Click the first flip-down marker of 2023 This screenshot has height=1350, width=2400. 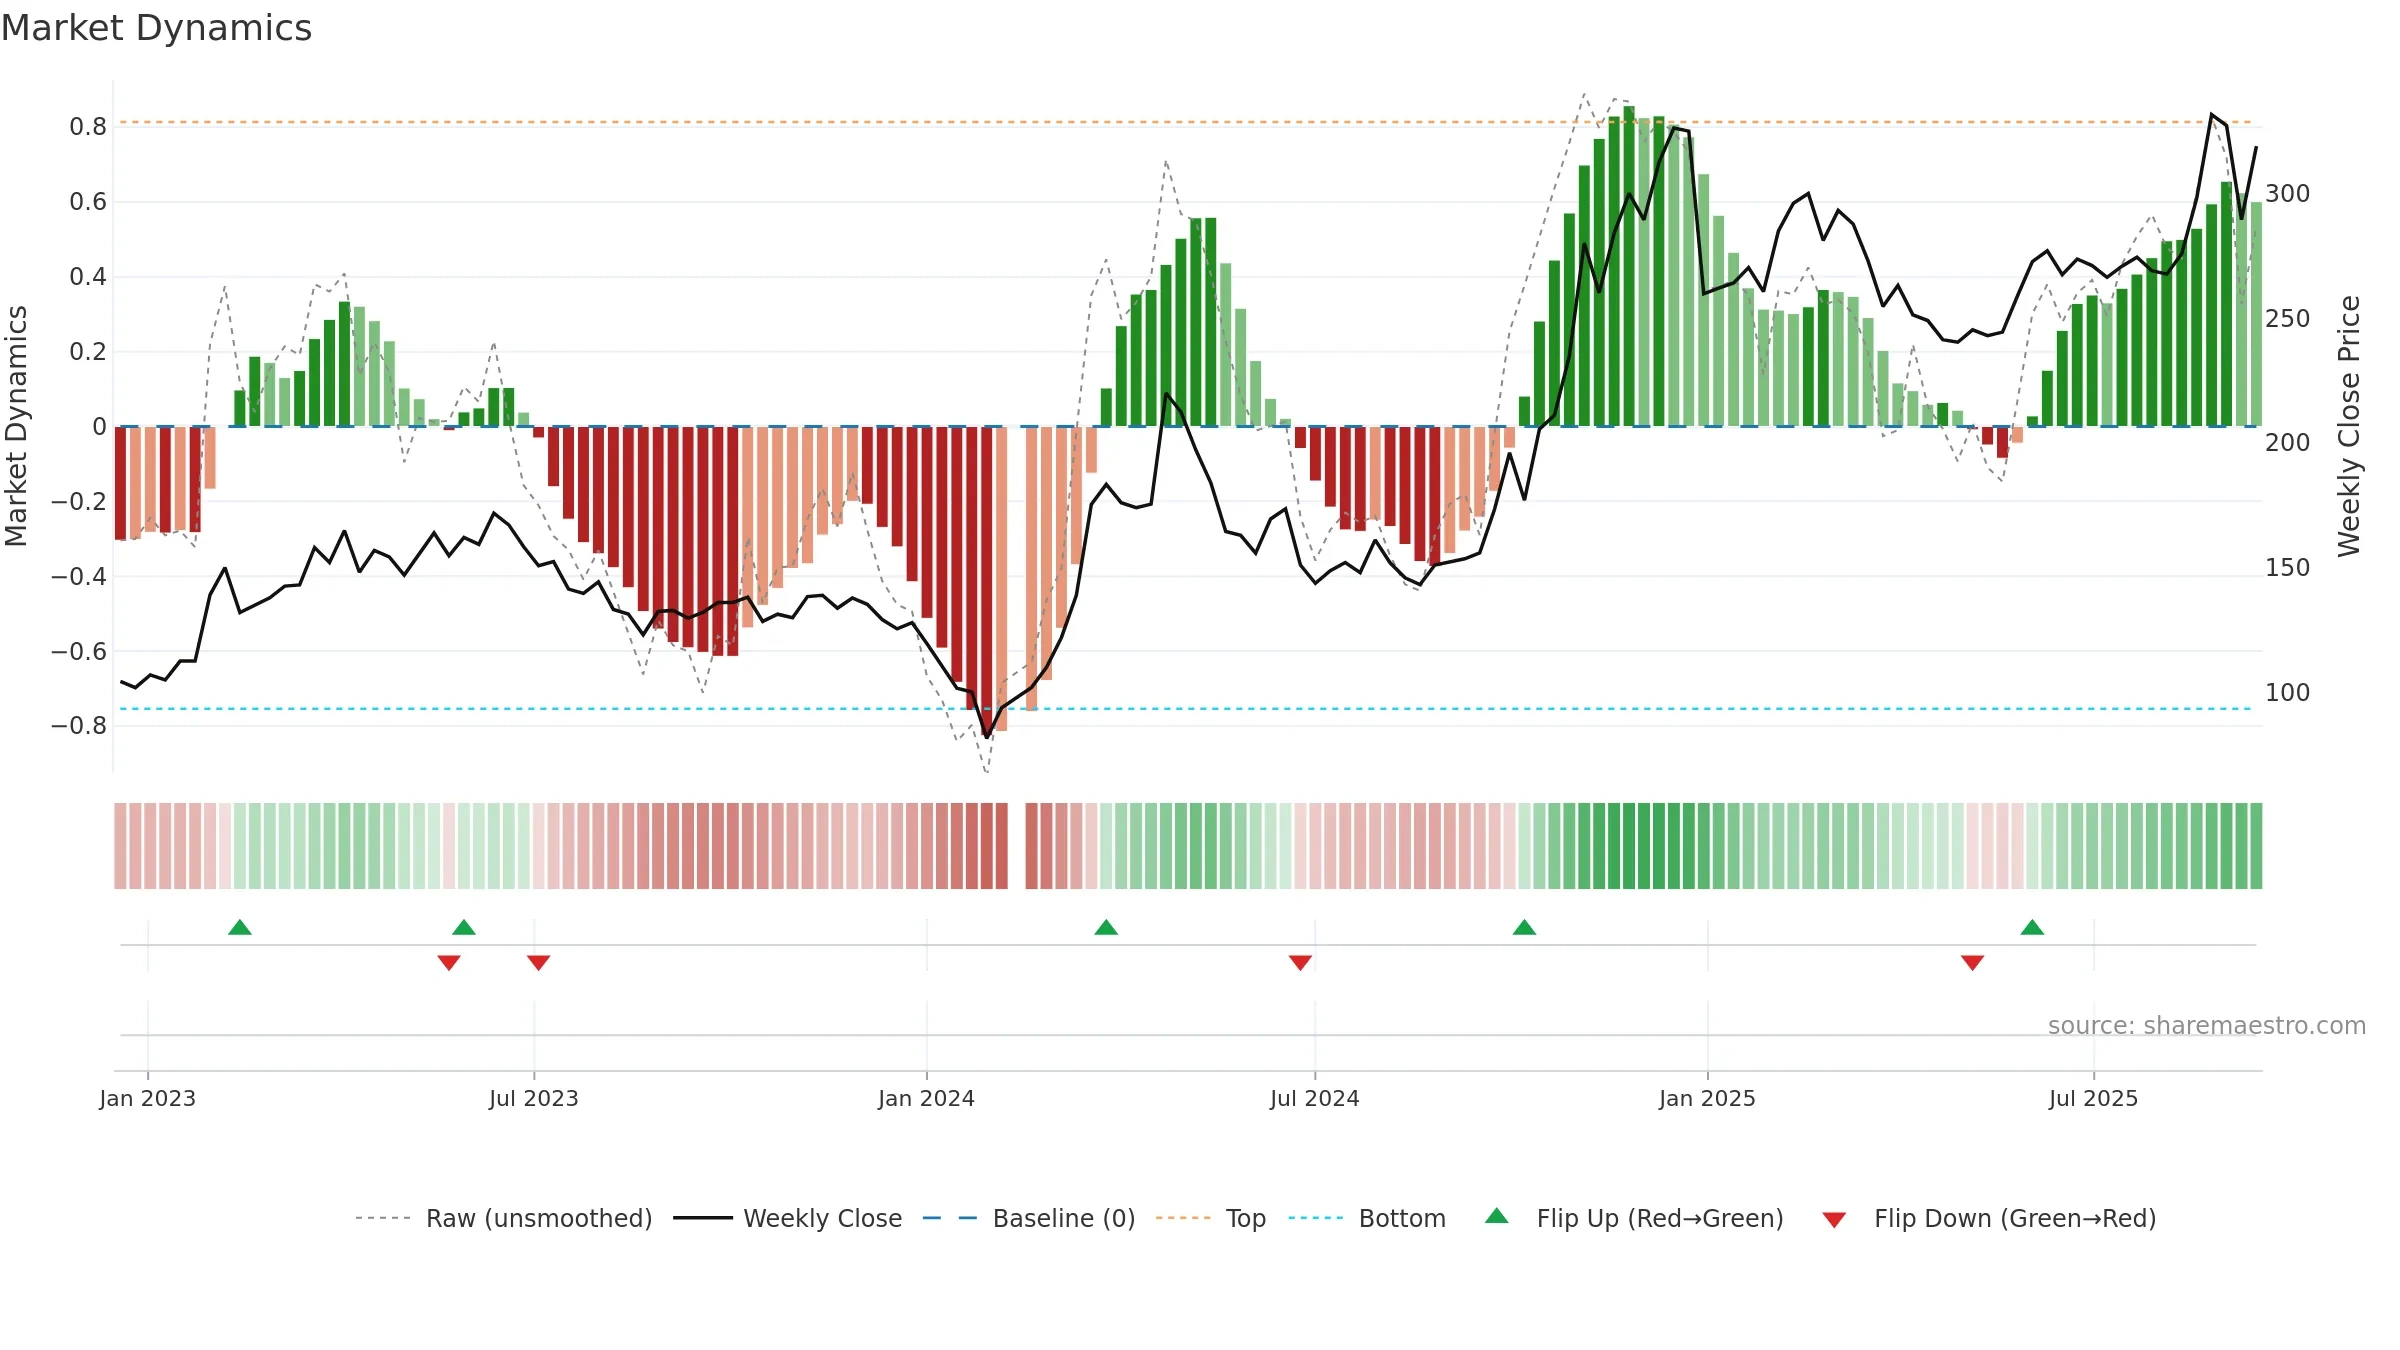tap(449, 962)
